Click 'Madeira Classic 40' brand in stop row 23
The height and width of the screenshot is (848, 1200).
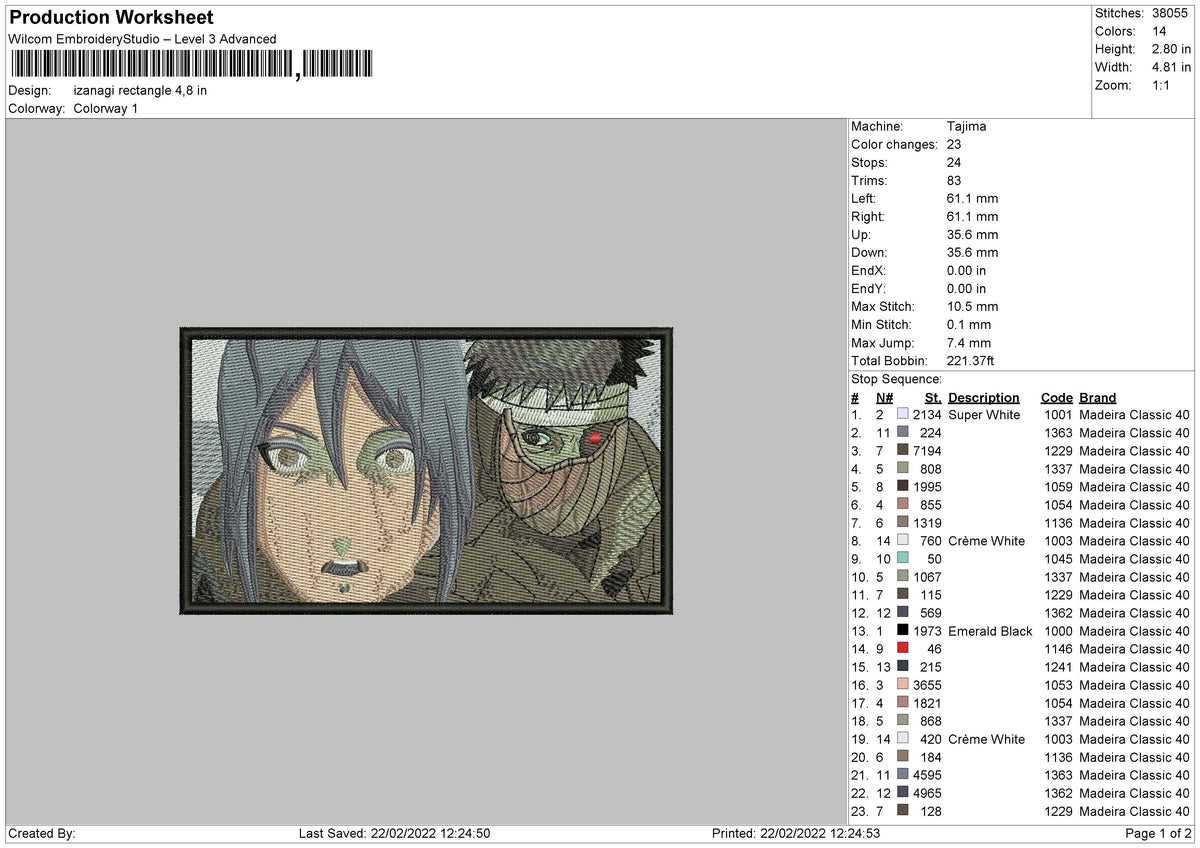(1135, 811)
